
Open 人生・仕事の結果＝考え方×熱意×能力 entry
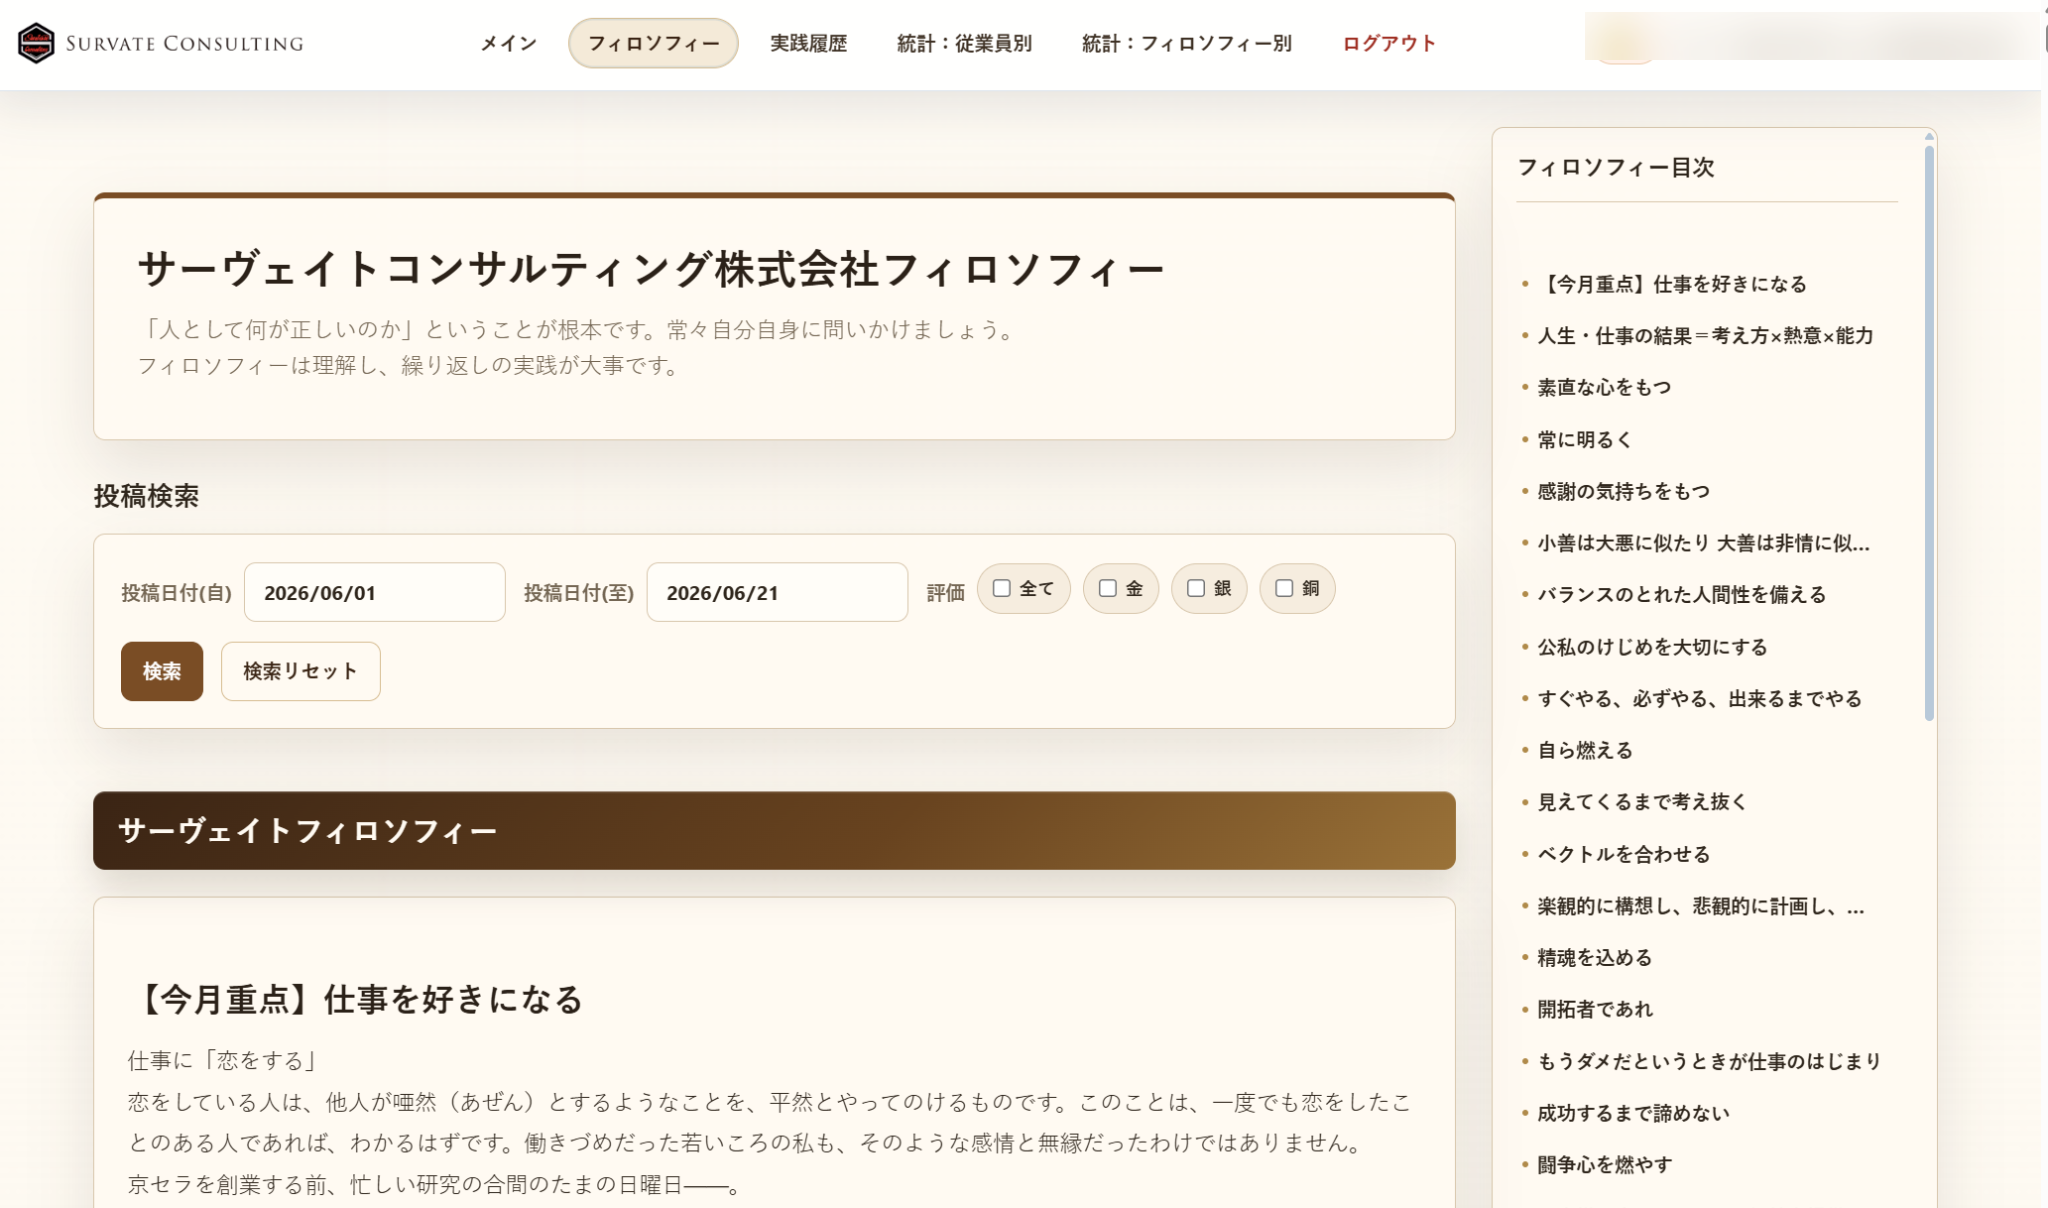(x=1705, y=336)
